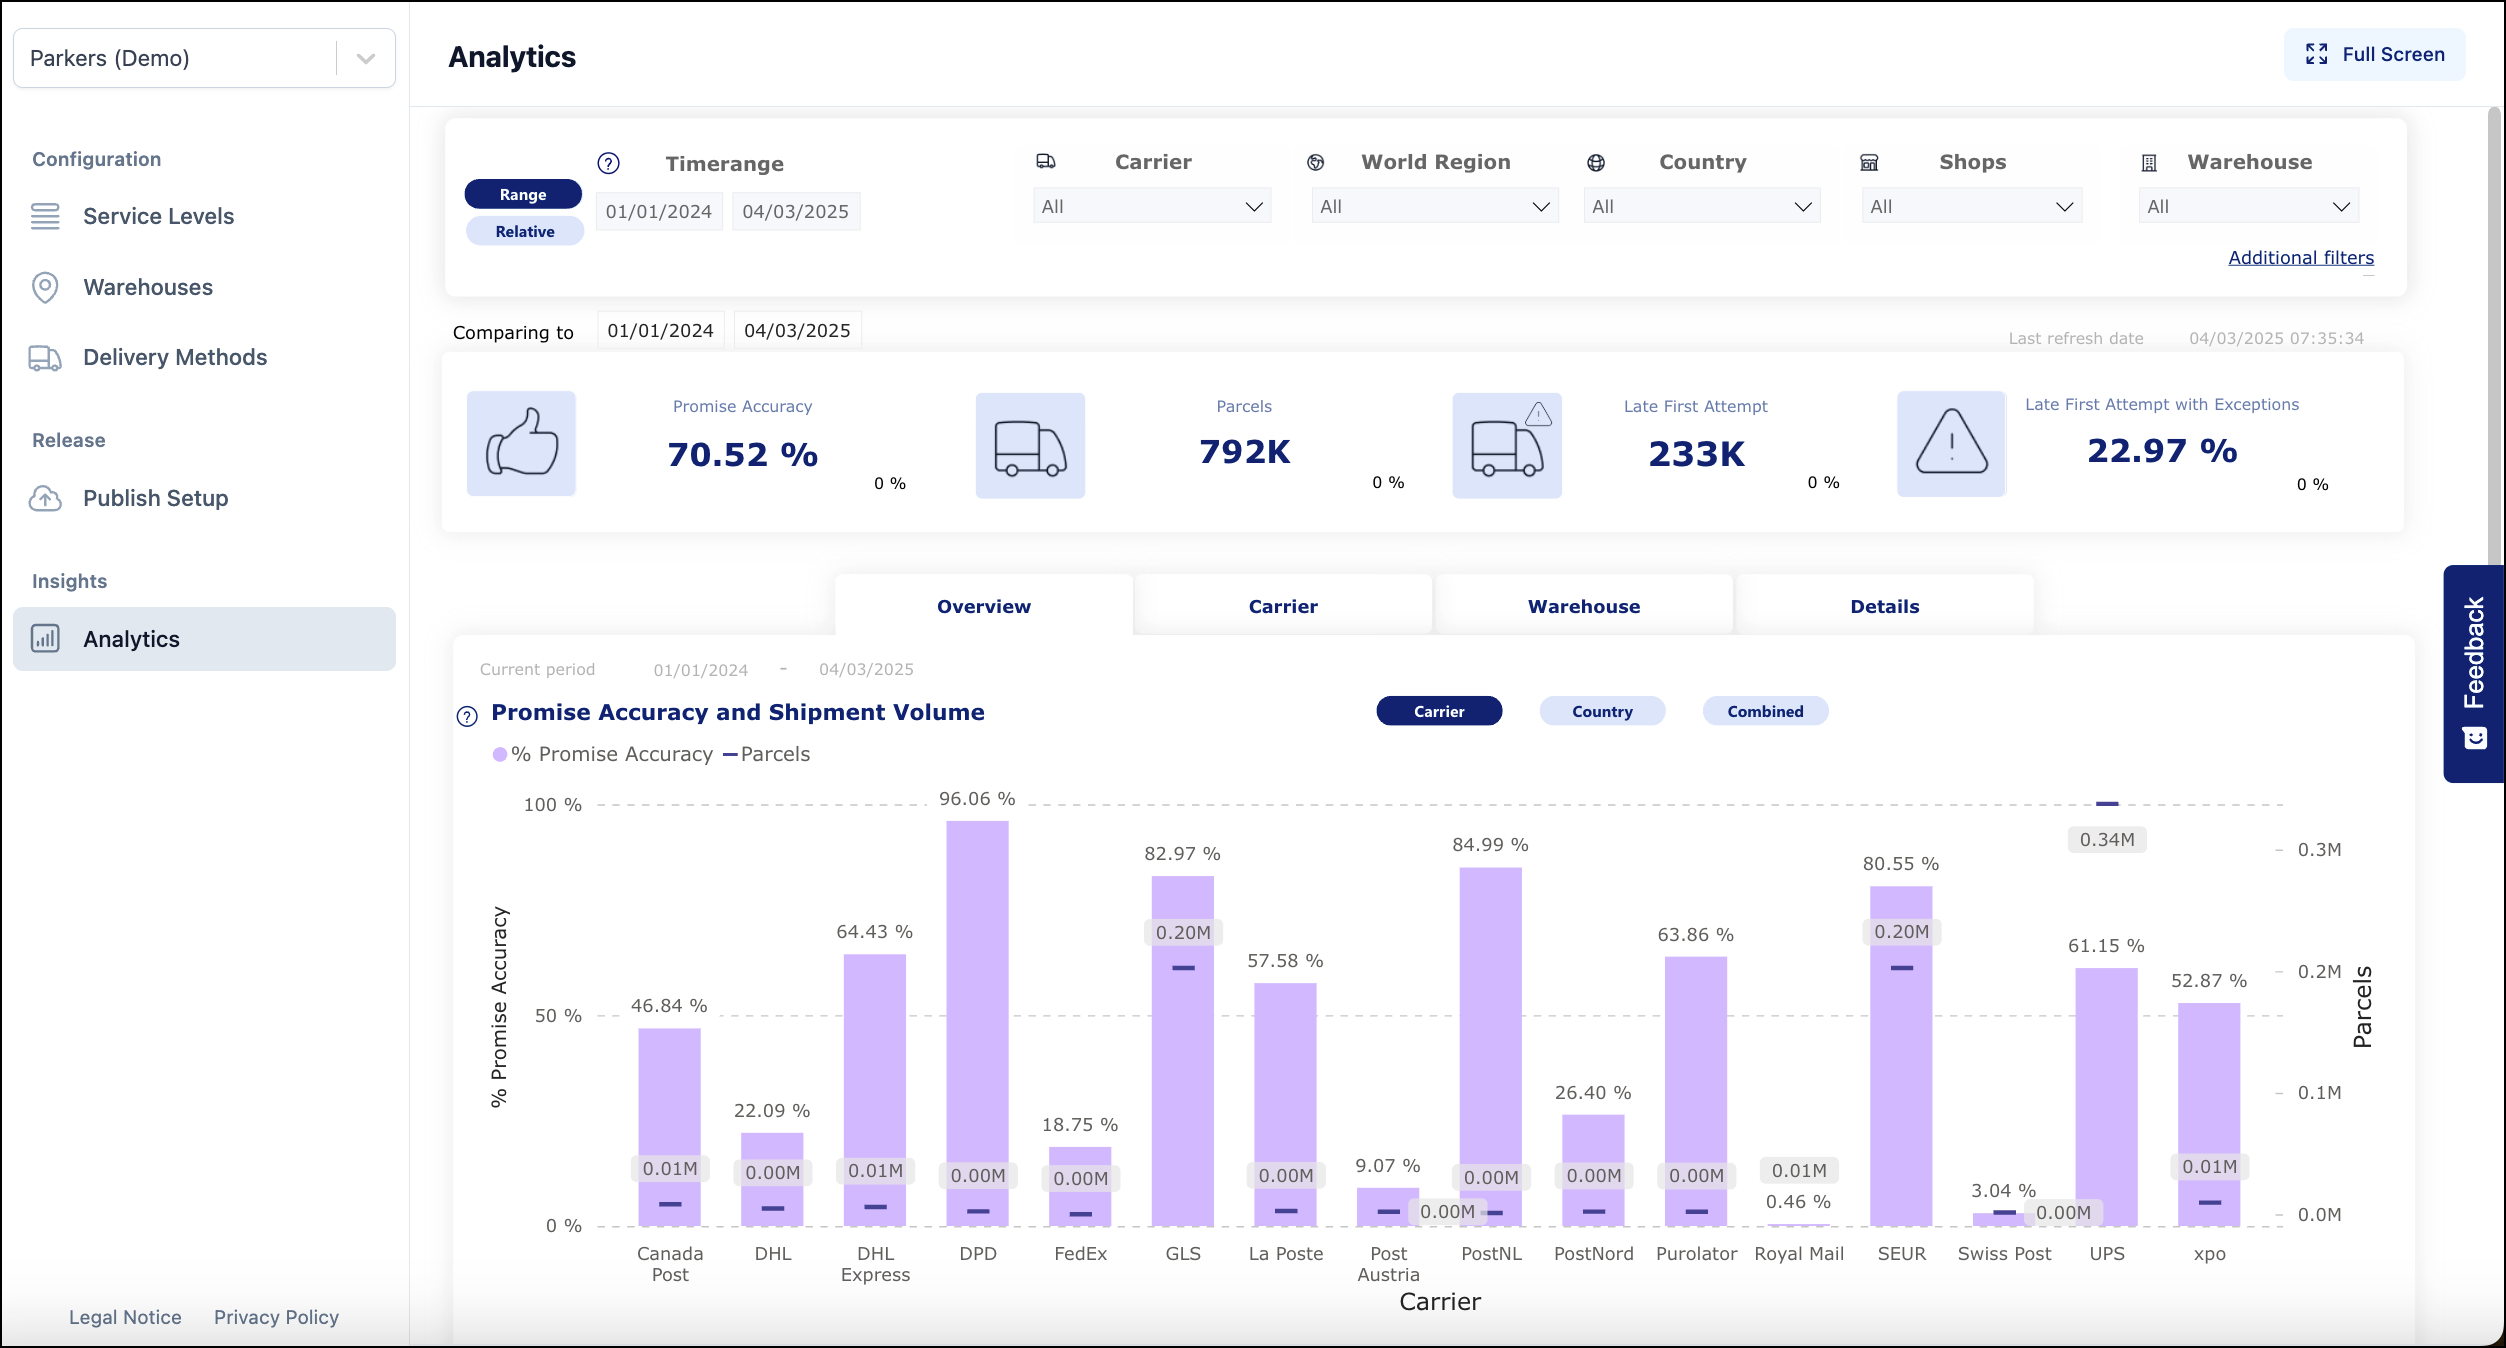Enable Relative timerange mode
Screen dimensions: 2506x1348
pos(524,230)
